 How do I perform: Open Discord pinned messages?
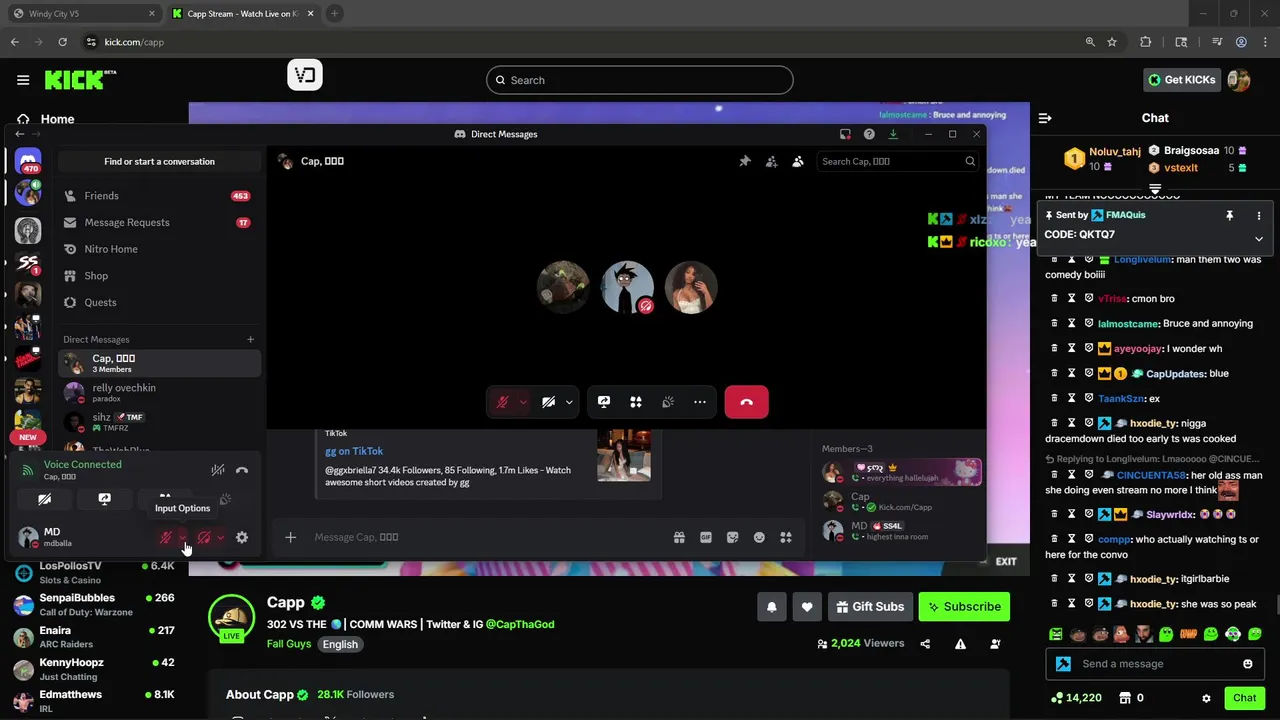(745, 161)
